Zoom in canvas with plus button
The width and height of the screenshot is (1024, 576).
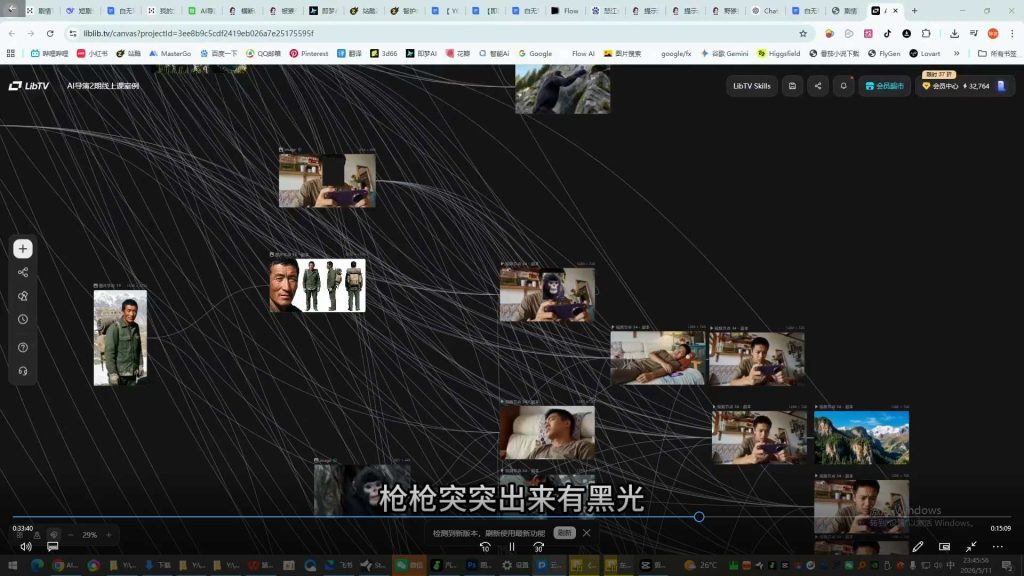pyautogui.click(x=108, y=535)
